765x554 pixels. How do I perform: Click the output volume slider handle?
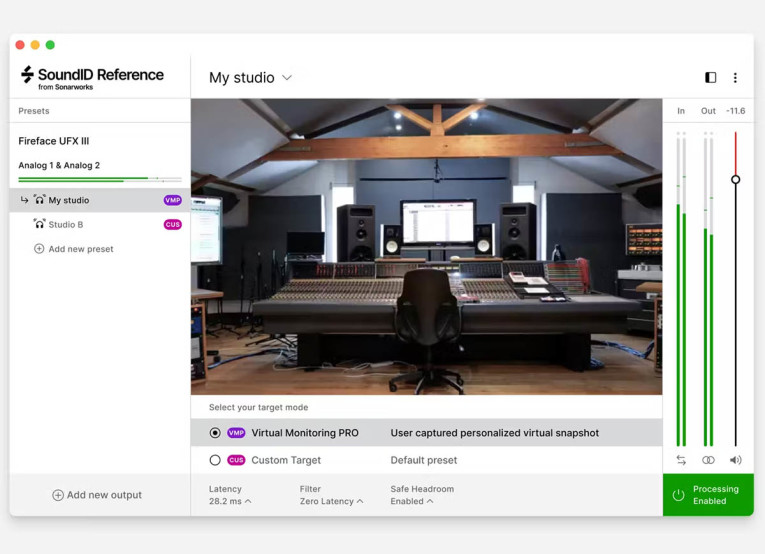[735, 180]
